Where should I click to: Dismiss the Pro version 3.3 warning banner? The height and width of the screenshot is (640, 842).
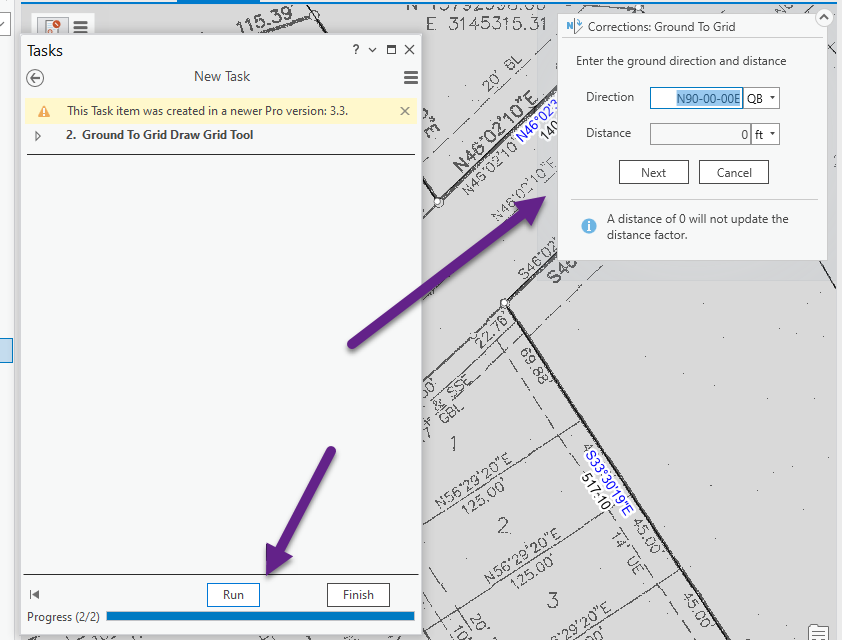pyautogui.click(x=404, y=111)
